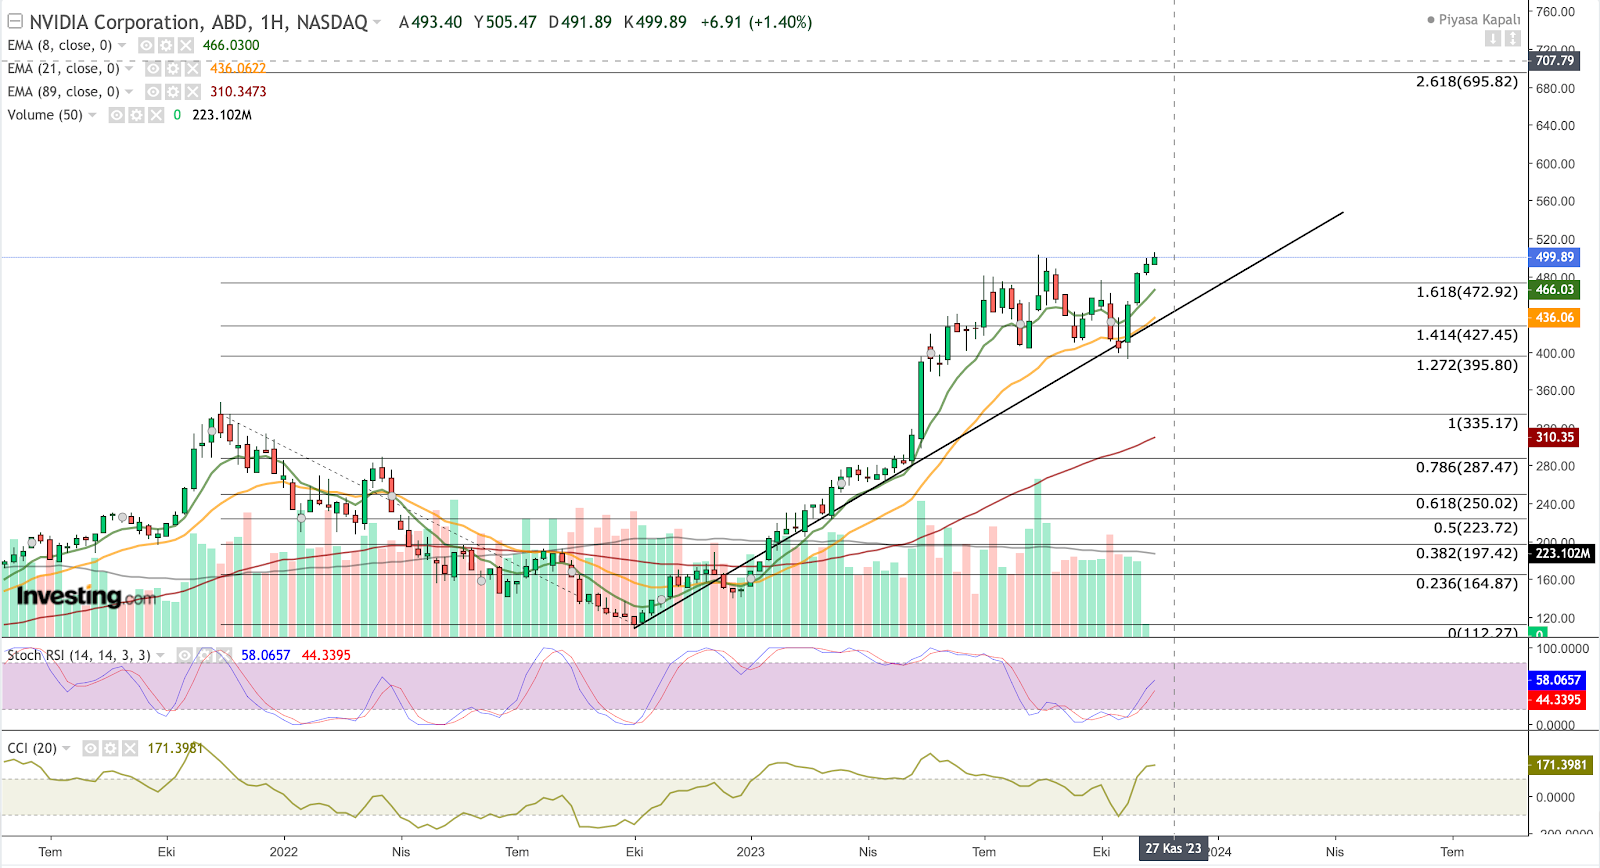Select Fibonacci level 1.618(472.92) label
1600x868 pixels.
coord(1467,292)
